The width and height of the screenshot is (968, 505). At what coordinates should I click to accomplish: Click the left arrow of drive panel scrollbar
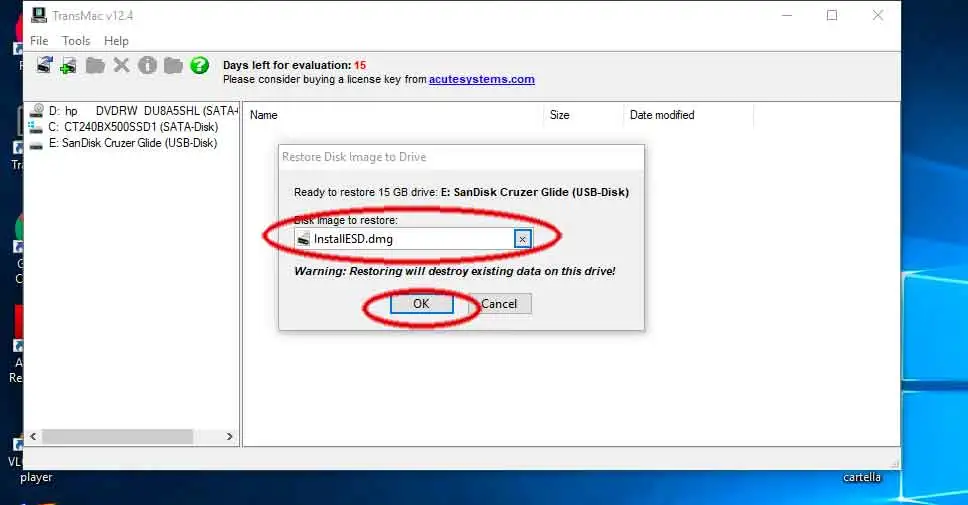(x=33, y=436)
